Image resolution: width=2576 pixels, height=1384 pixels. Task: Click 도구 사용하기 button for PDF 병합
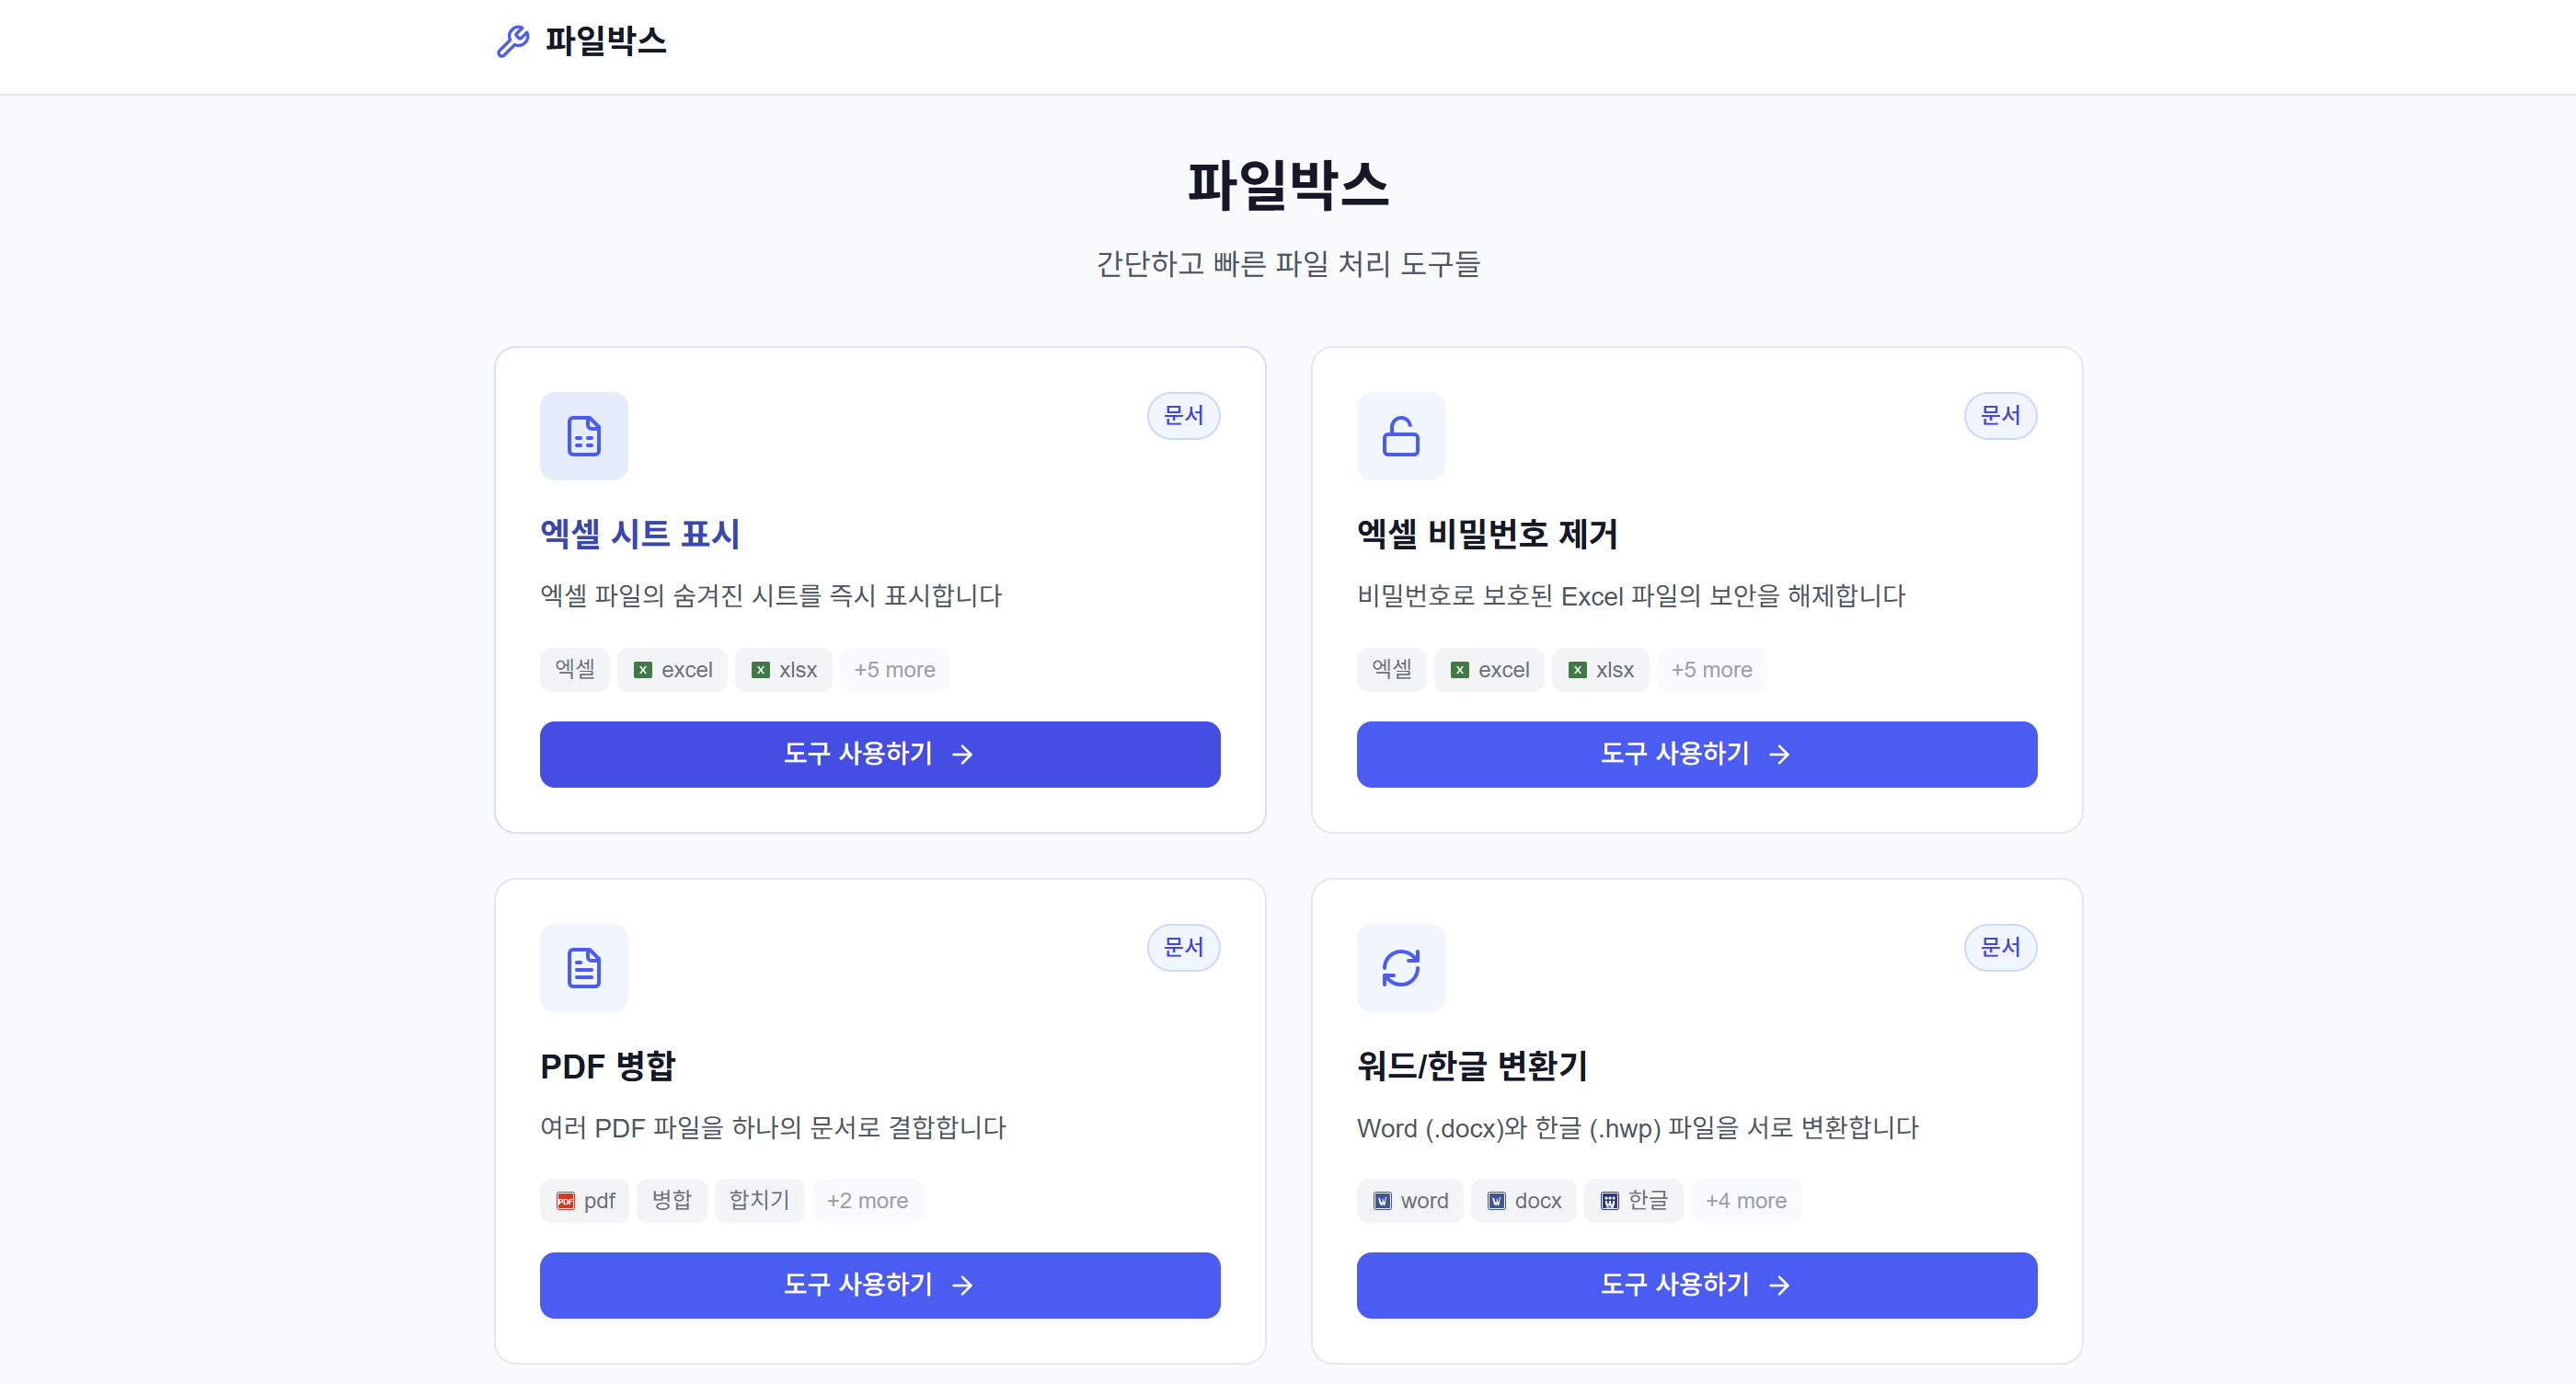(x=880, y=1286)
